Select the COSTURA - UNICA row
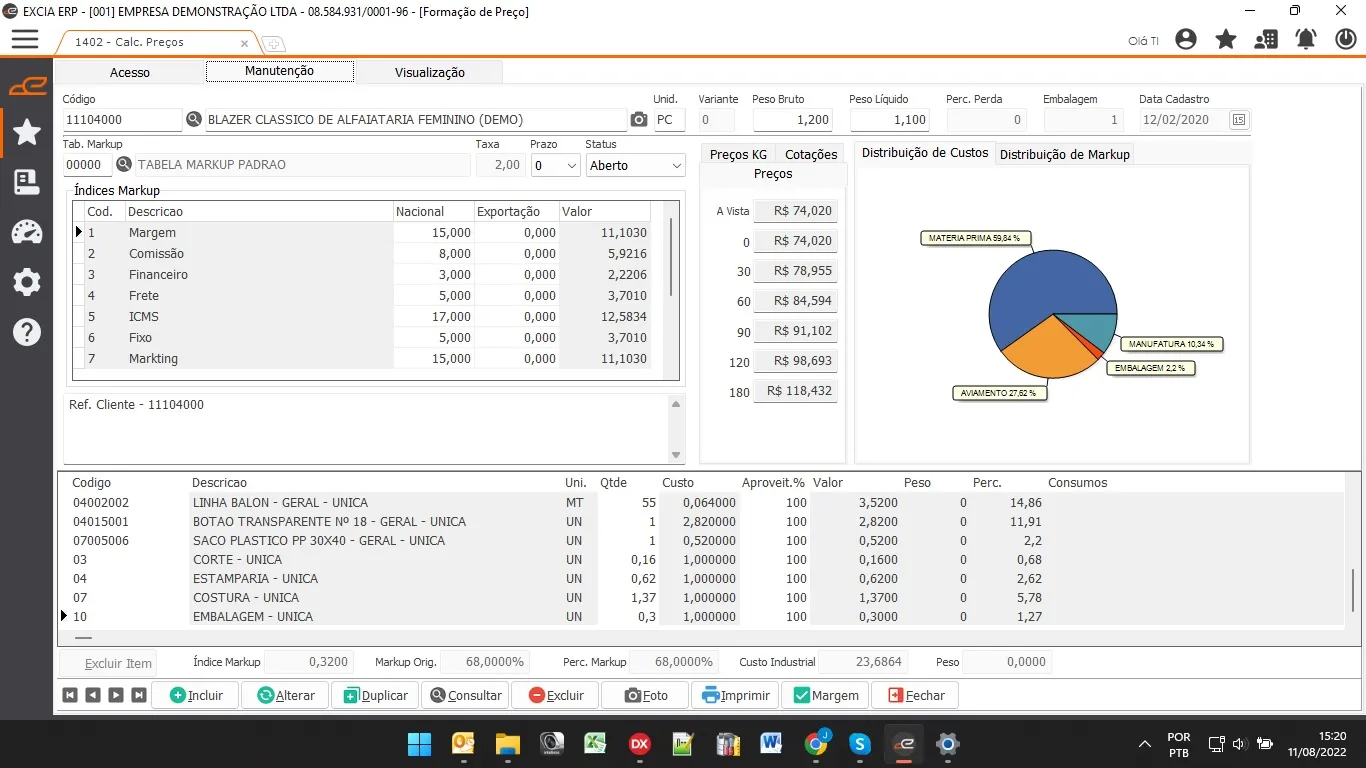The image size is (1366, 768). click(x=700, y=598)
